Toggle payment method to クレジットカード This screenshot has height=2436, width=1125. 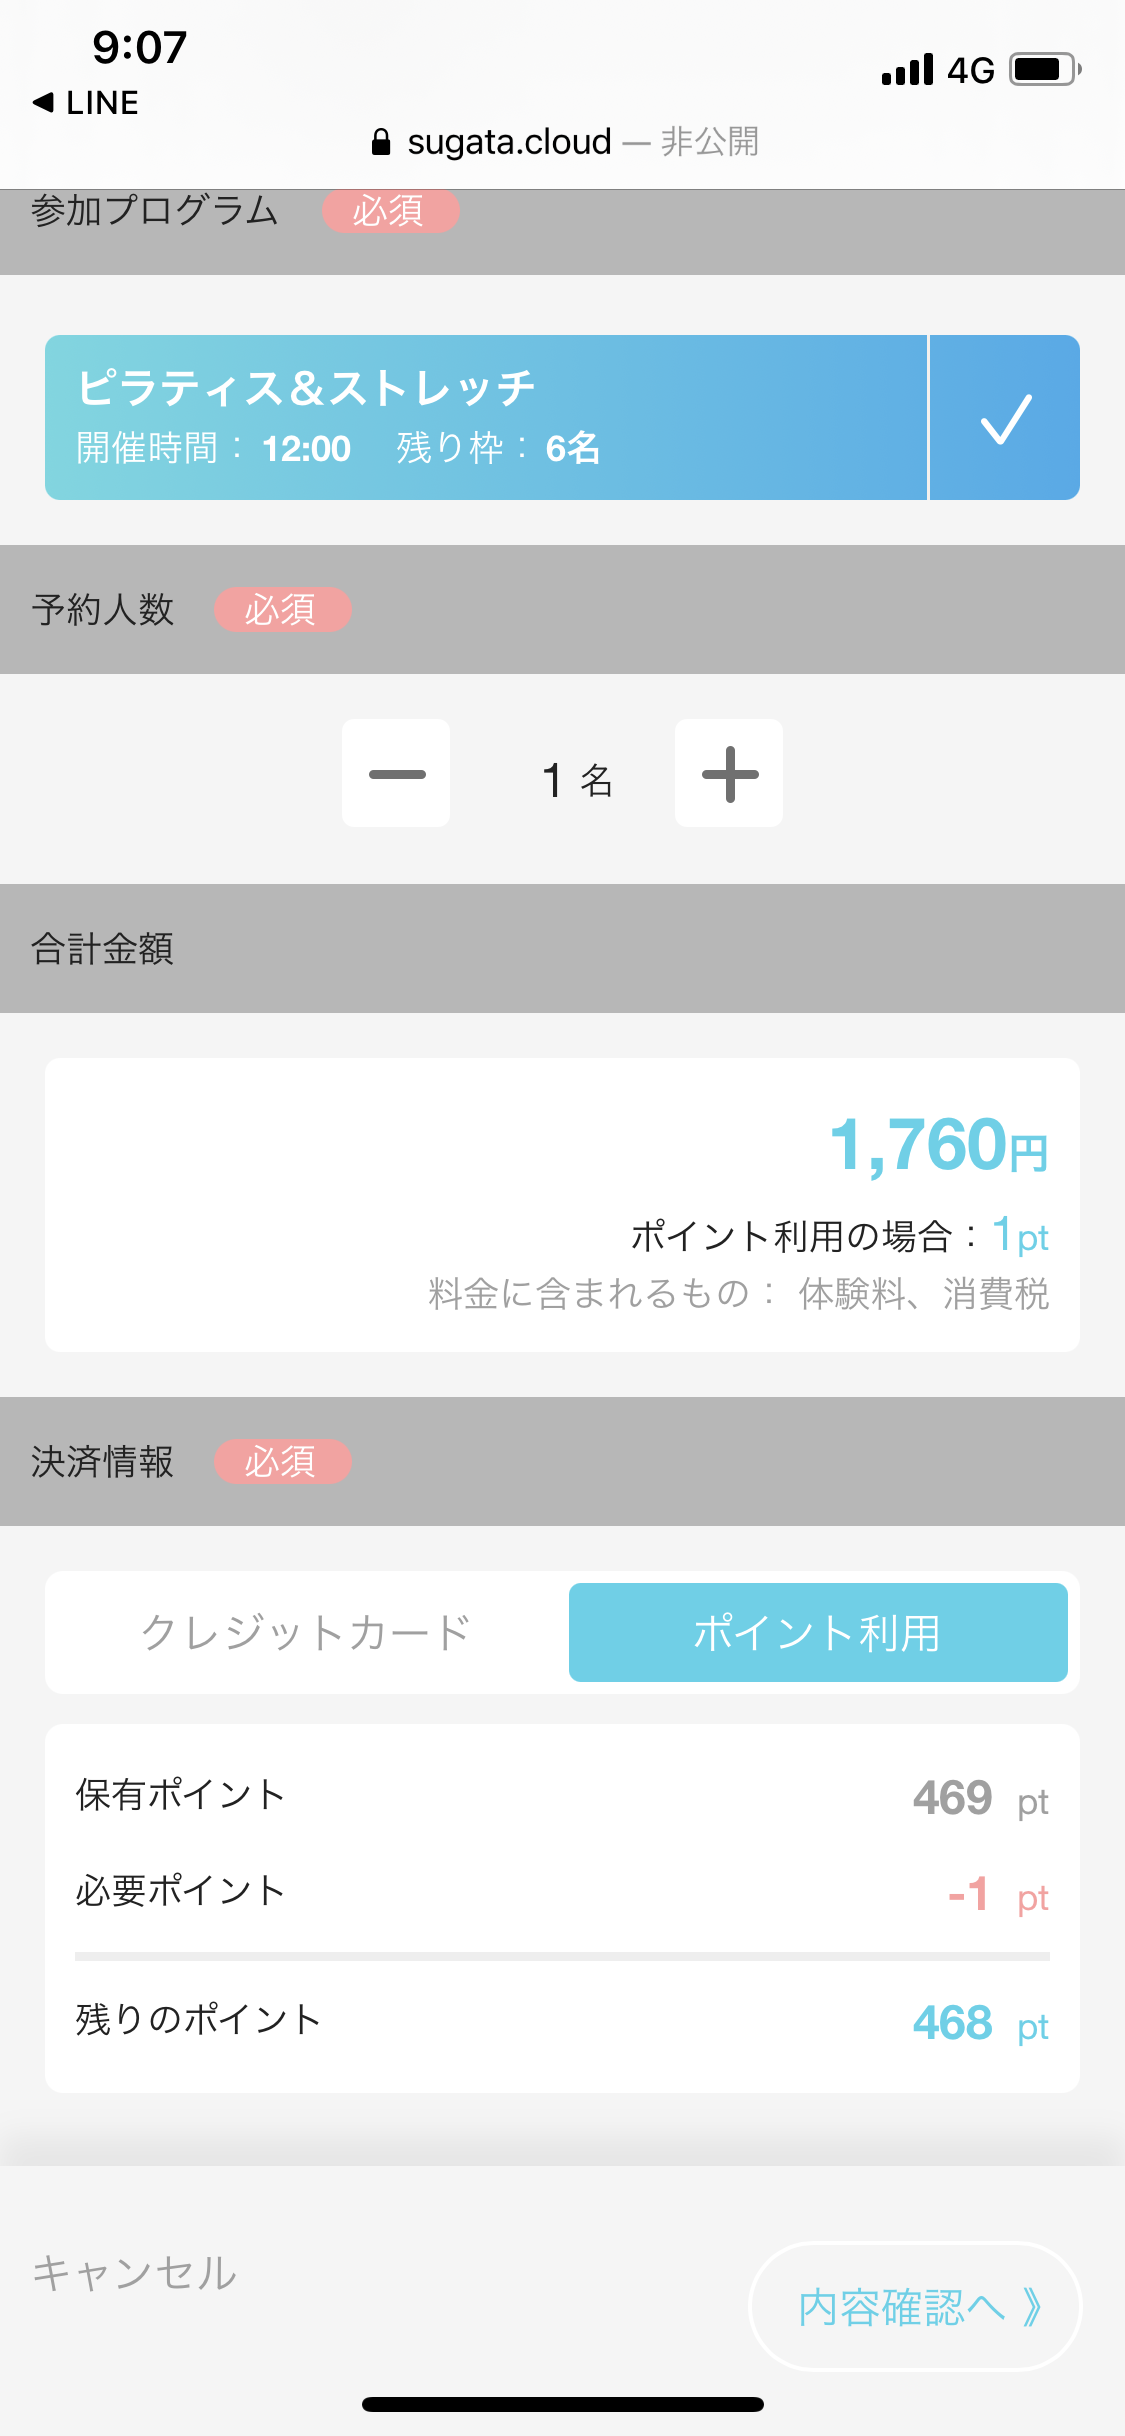(305, 1632)
